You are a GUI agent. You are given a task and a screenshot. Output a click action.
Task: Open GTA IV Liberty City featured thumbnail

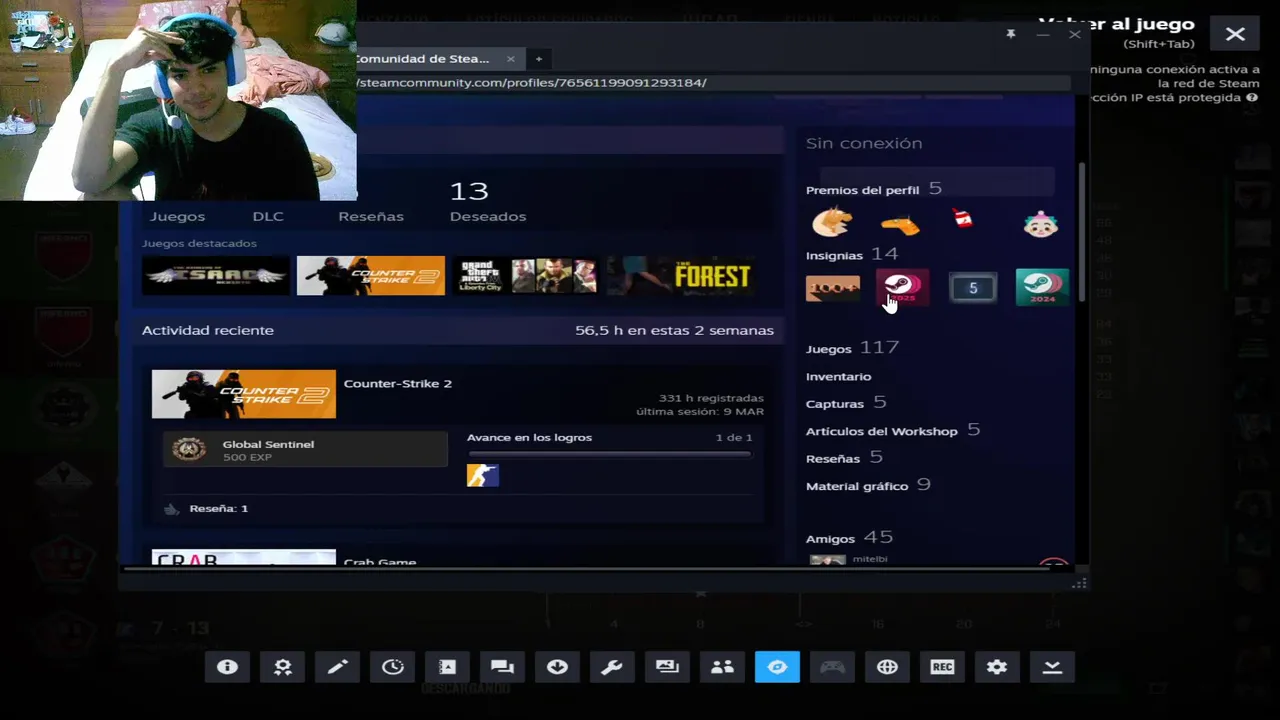click(526, 276)
